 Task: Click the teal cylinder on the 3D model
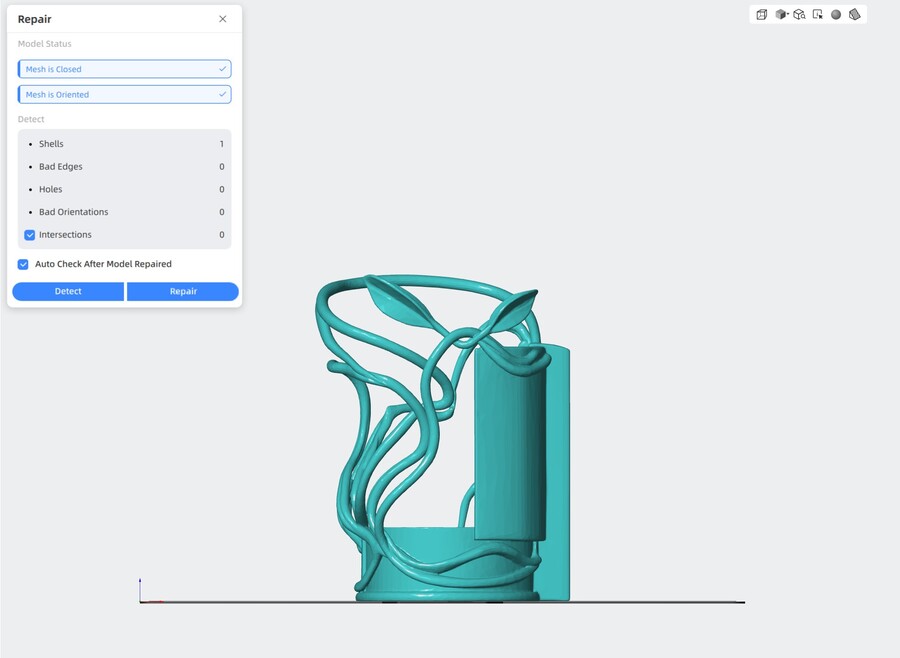[510, 440]
